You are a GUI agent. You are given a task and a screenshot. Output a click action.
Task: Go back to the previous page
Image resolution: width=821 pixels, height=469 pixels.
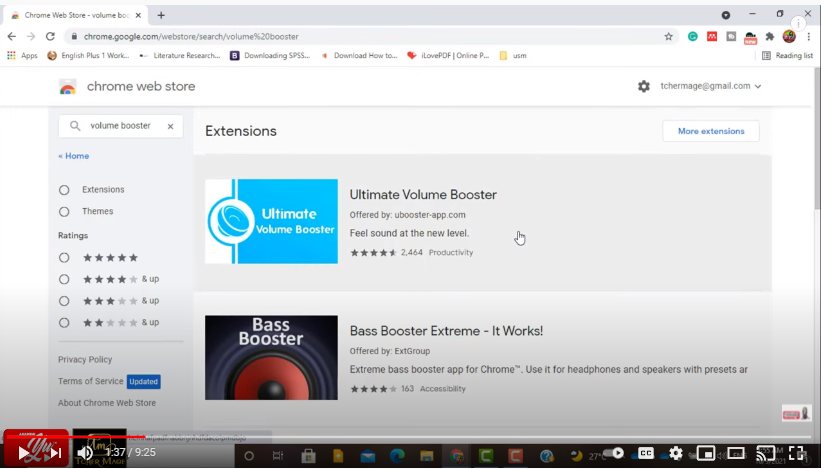tap(12, 36)
